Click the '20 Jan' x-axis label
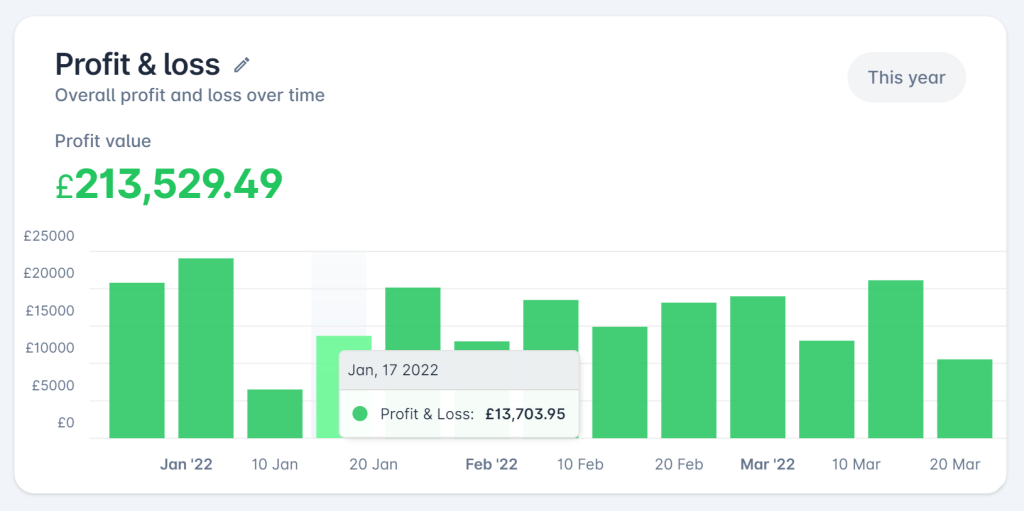 tap(374, 465)
